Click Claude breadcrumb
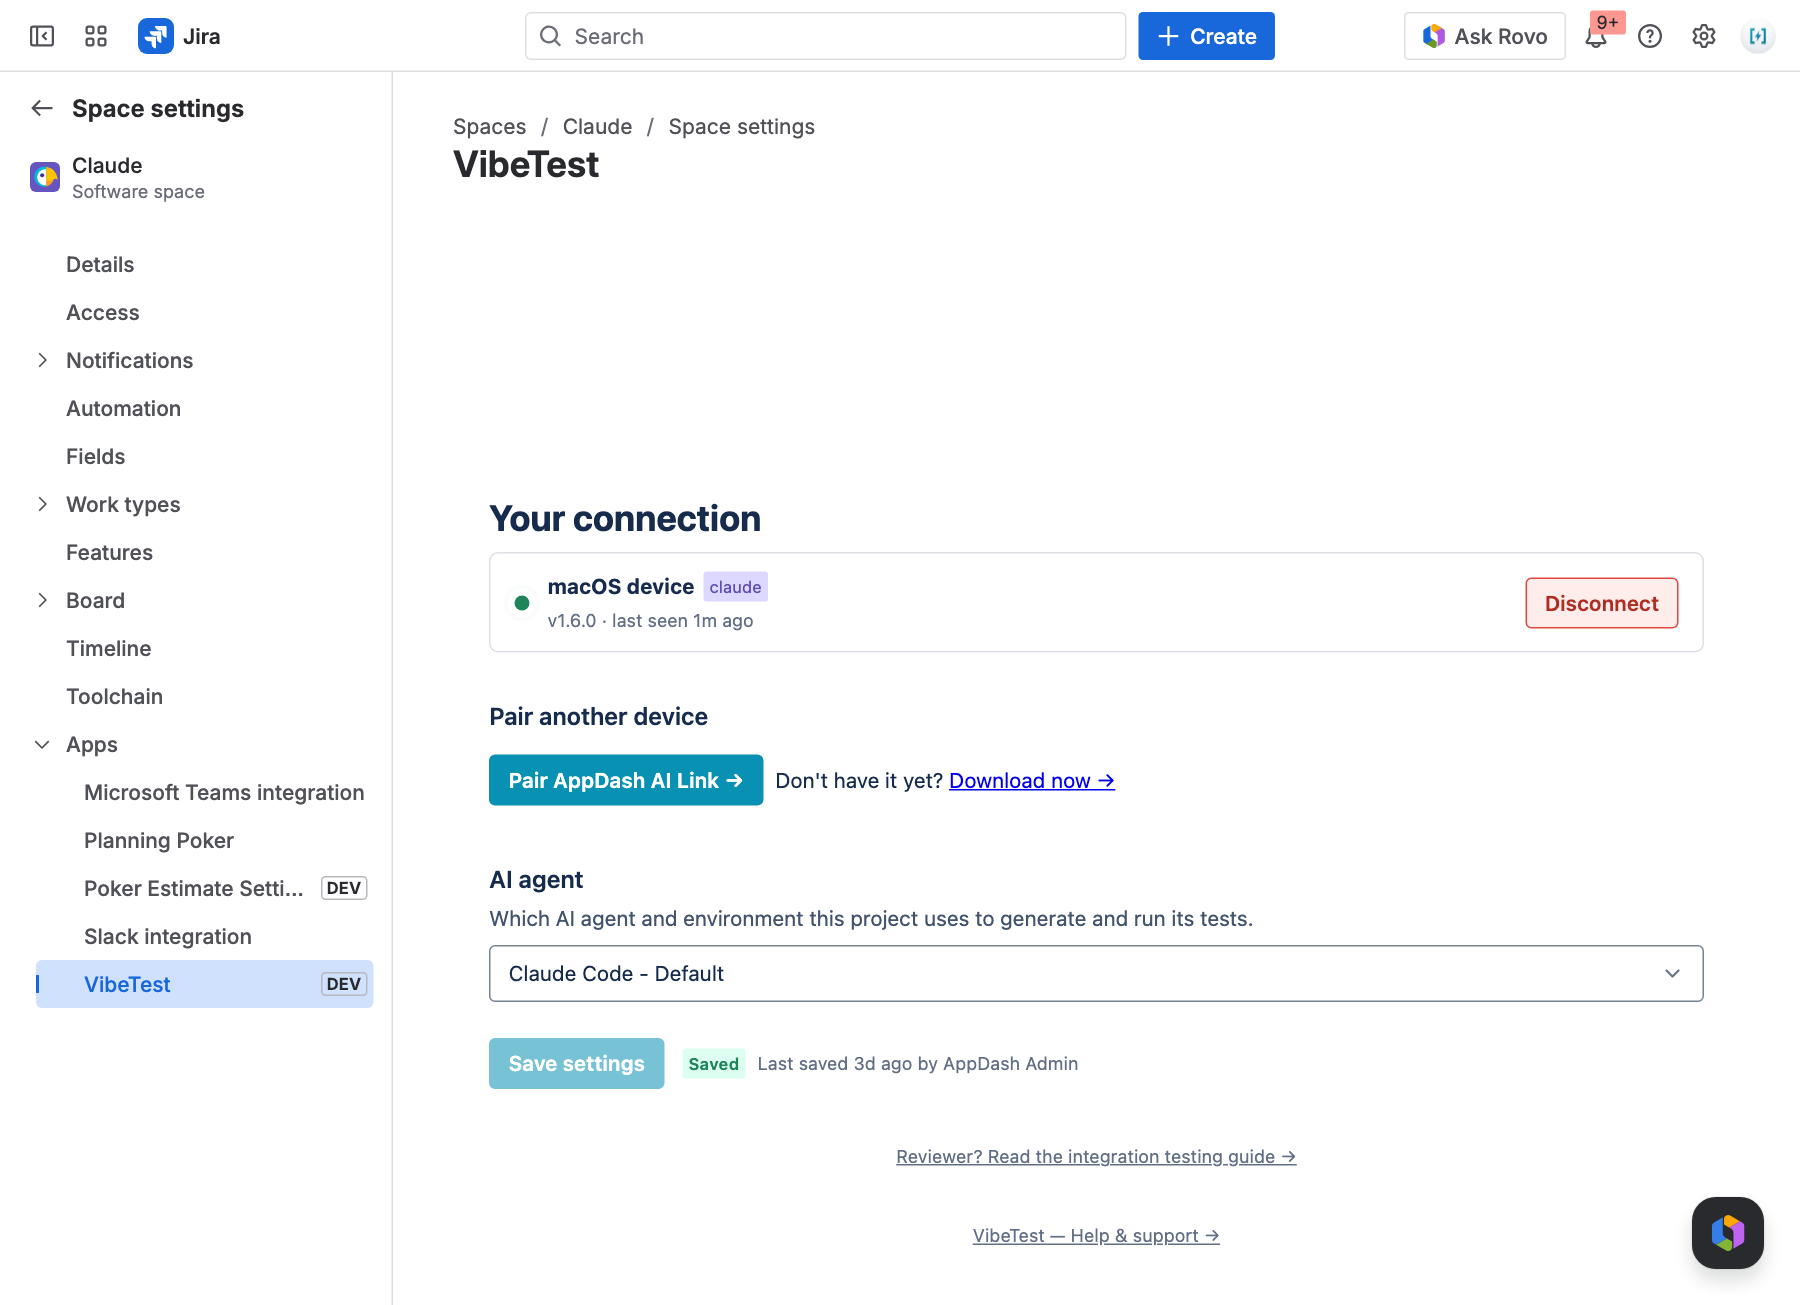 click(x=597, y=126)
